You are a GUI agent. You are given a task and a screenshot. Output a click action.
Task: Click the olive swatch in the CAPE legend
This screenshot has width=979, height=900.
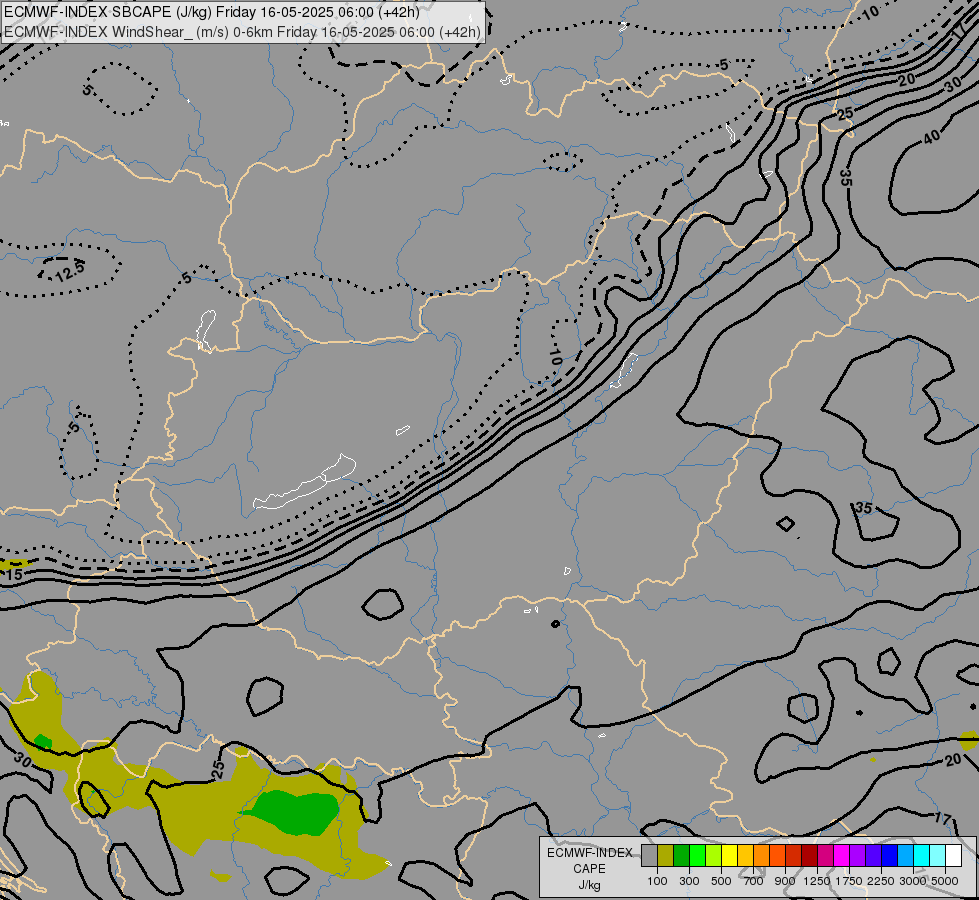[x=666, y=856]
